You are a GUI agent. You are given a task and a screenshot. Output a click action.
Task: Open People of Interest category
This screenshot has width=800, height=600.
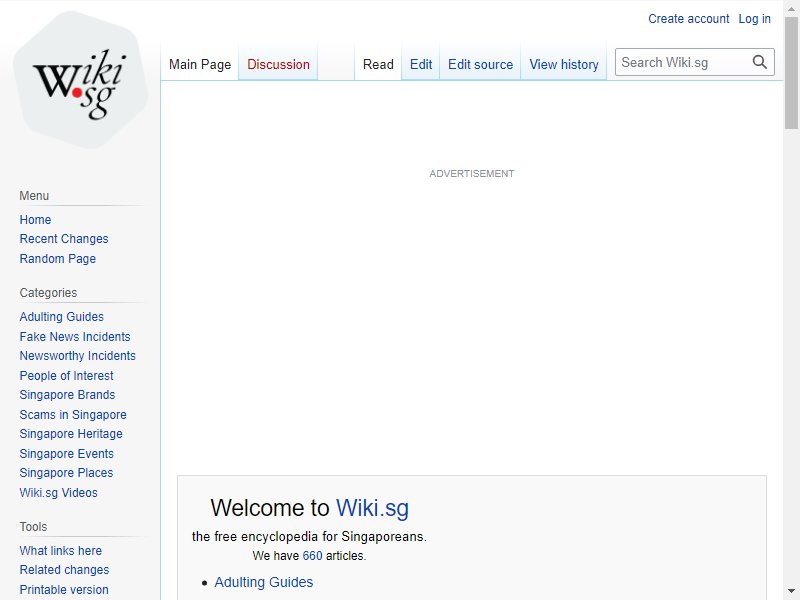tap(66, 376)
